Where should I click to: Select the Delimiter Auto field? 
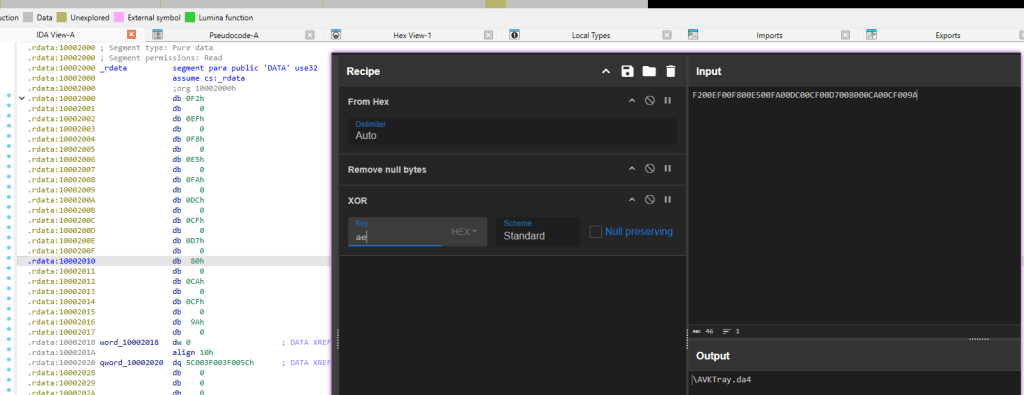pyautogui.click(x=512, y=131)
